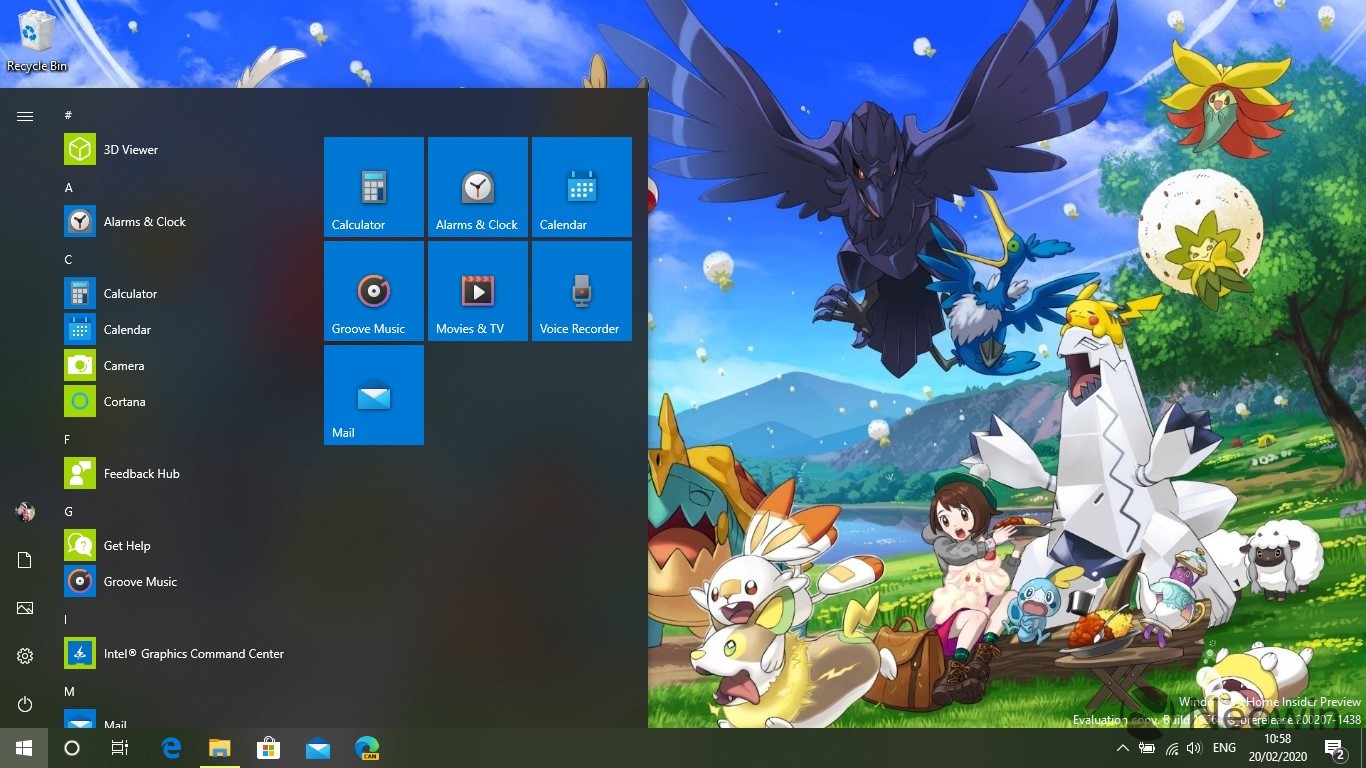Viewport: 1366px width, 768px height.
Task: Open the Mail pinned tile
Action: click(374, 395)
